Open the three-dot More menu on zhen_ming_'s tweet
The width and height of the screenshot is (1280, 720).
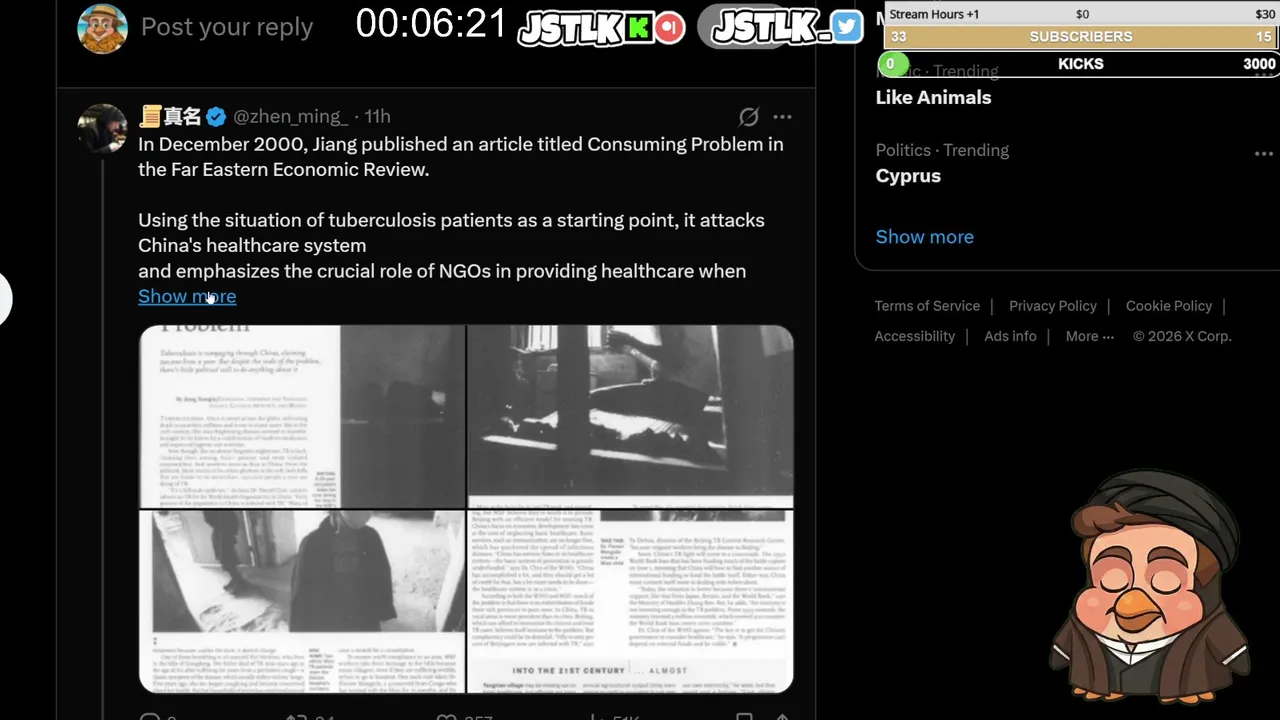pyautogui.click(x=782, y=117)
